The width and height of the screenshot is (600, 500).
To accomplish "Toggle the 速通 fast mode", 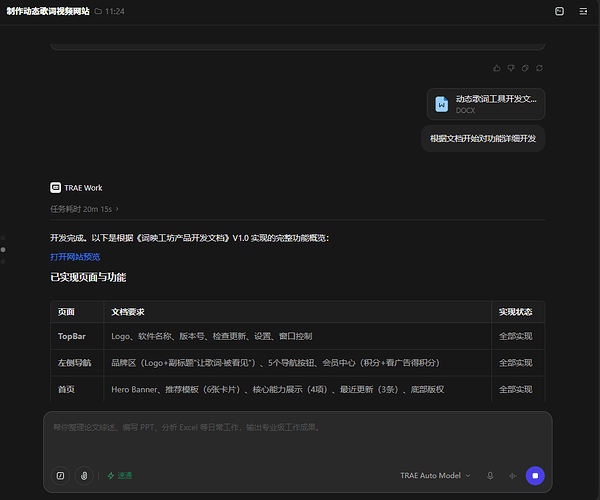I will (120, 476).
